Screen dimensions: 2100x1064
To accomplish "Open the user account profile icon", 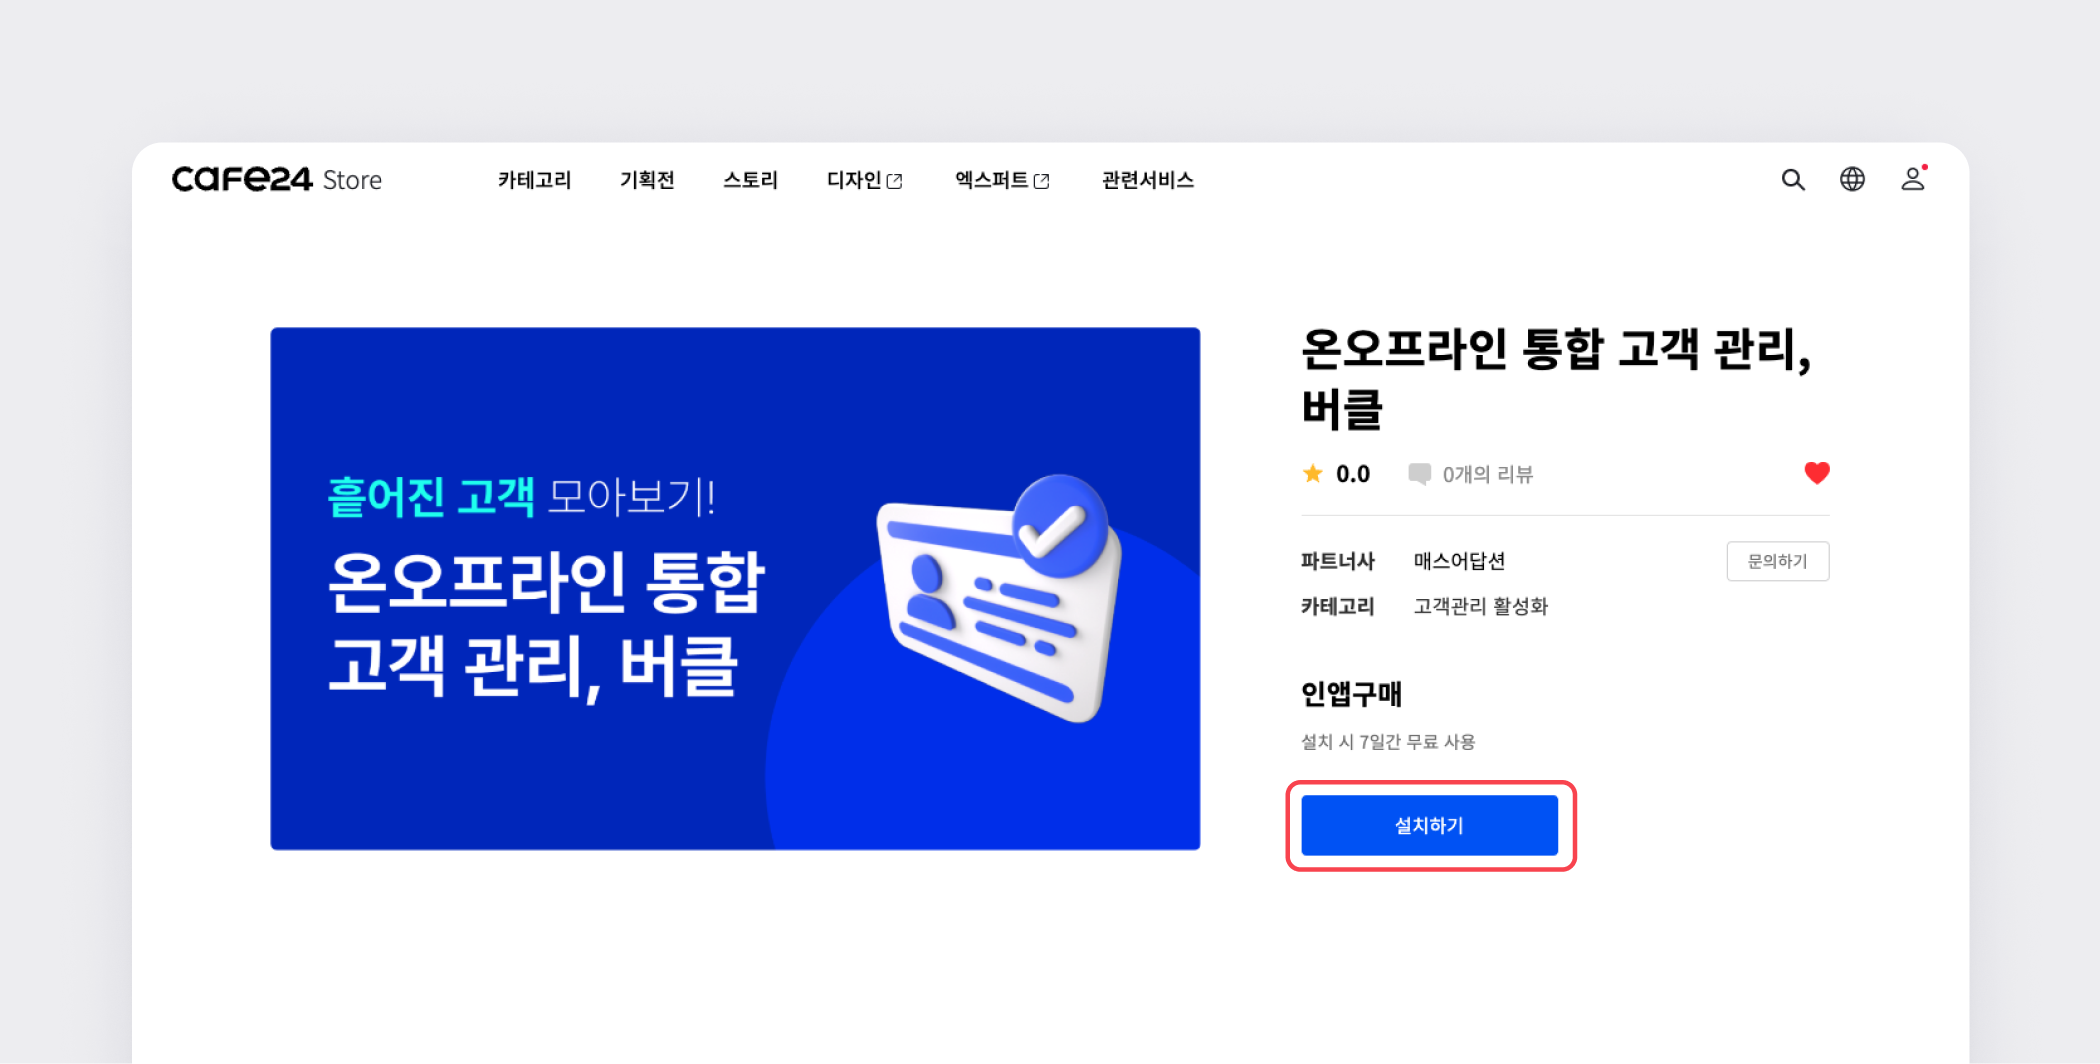I will pos(1913,179).
